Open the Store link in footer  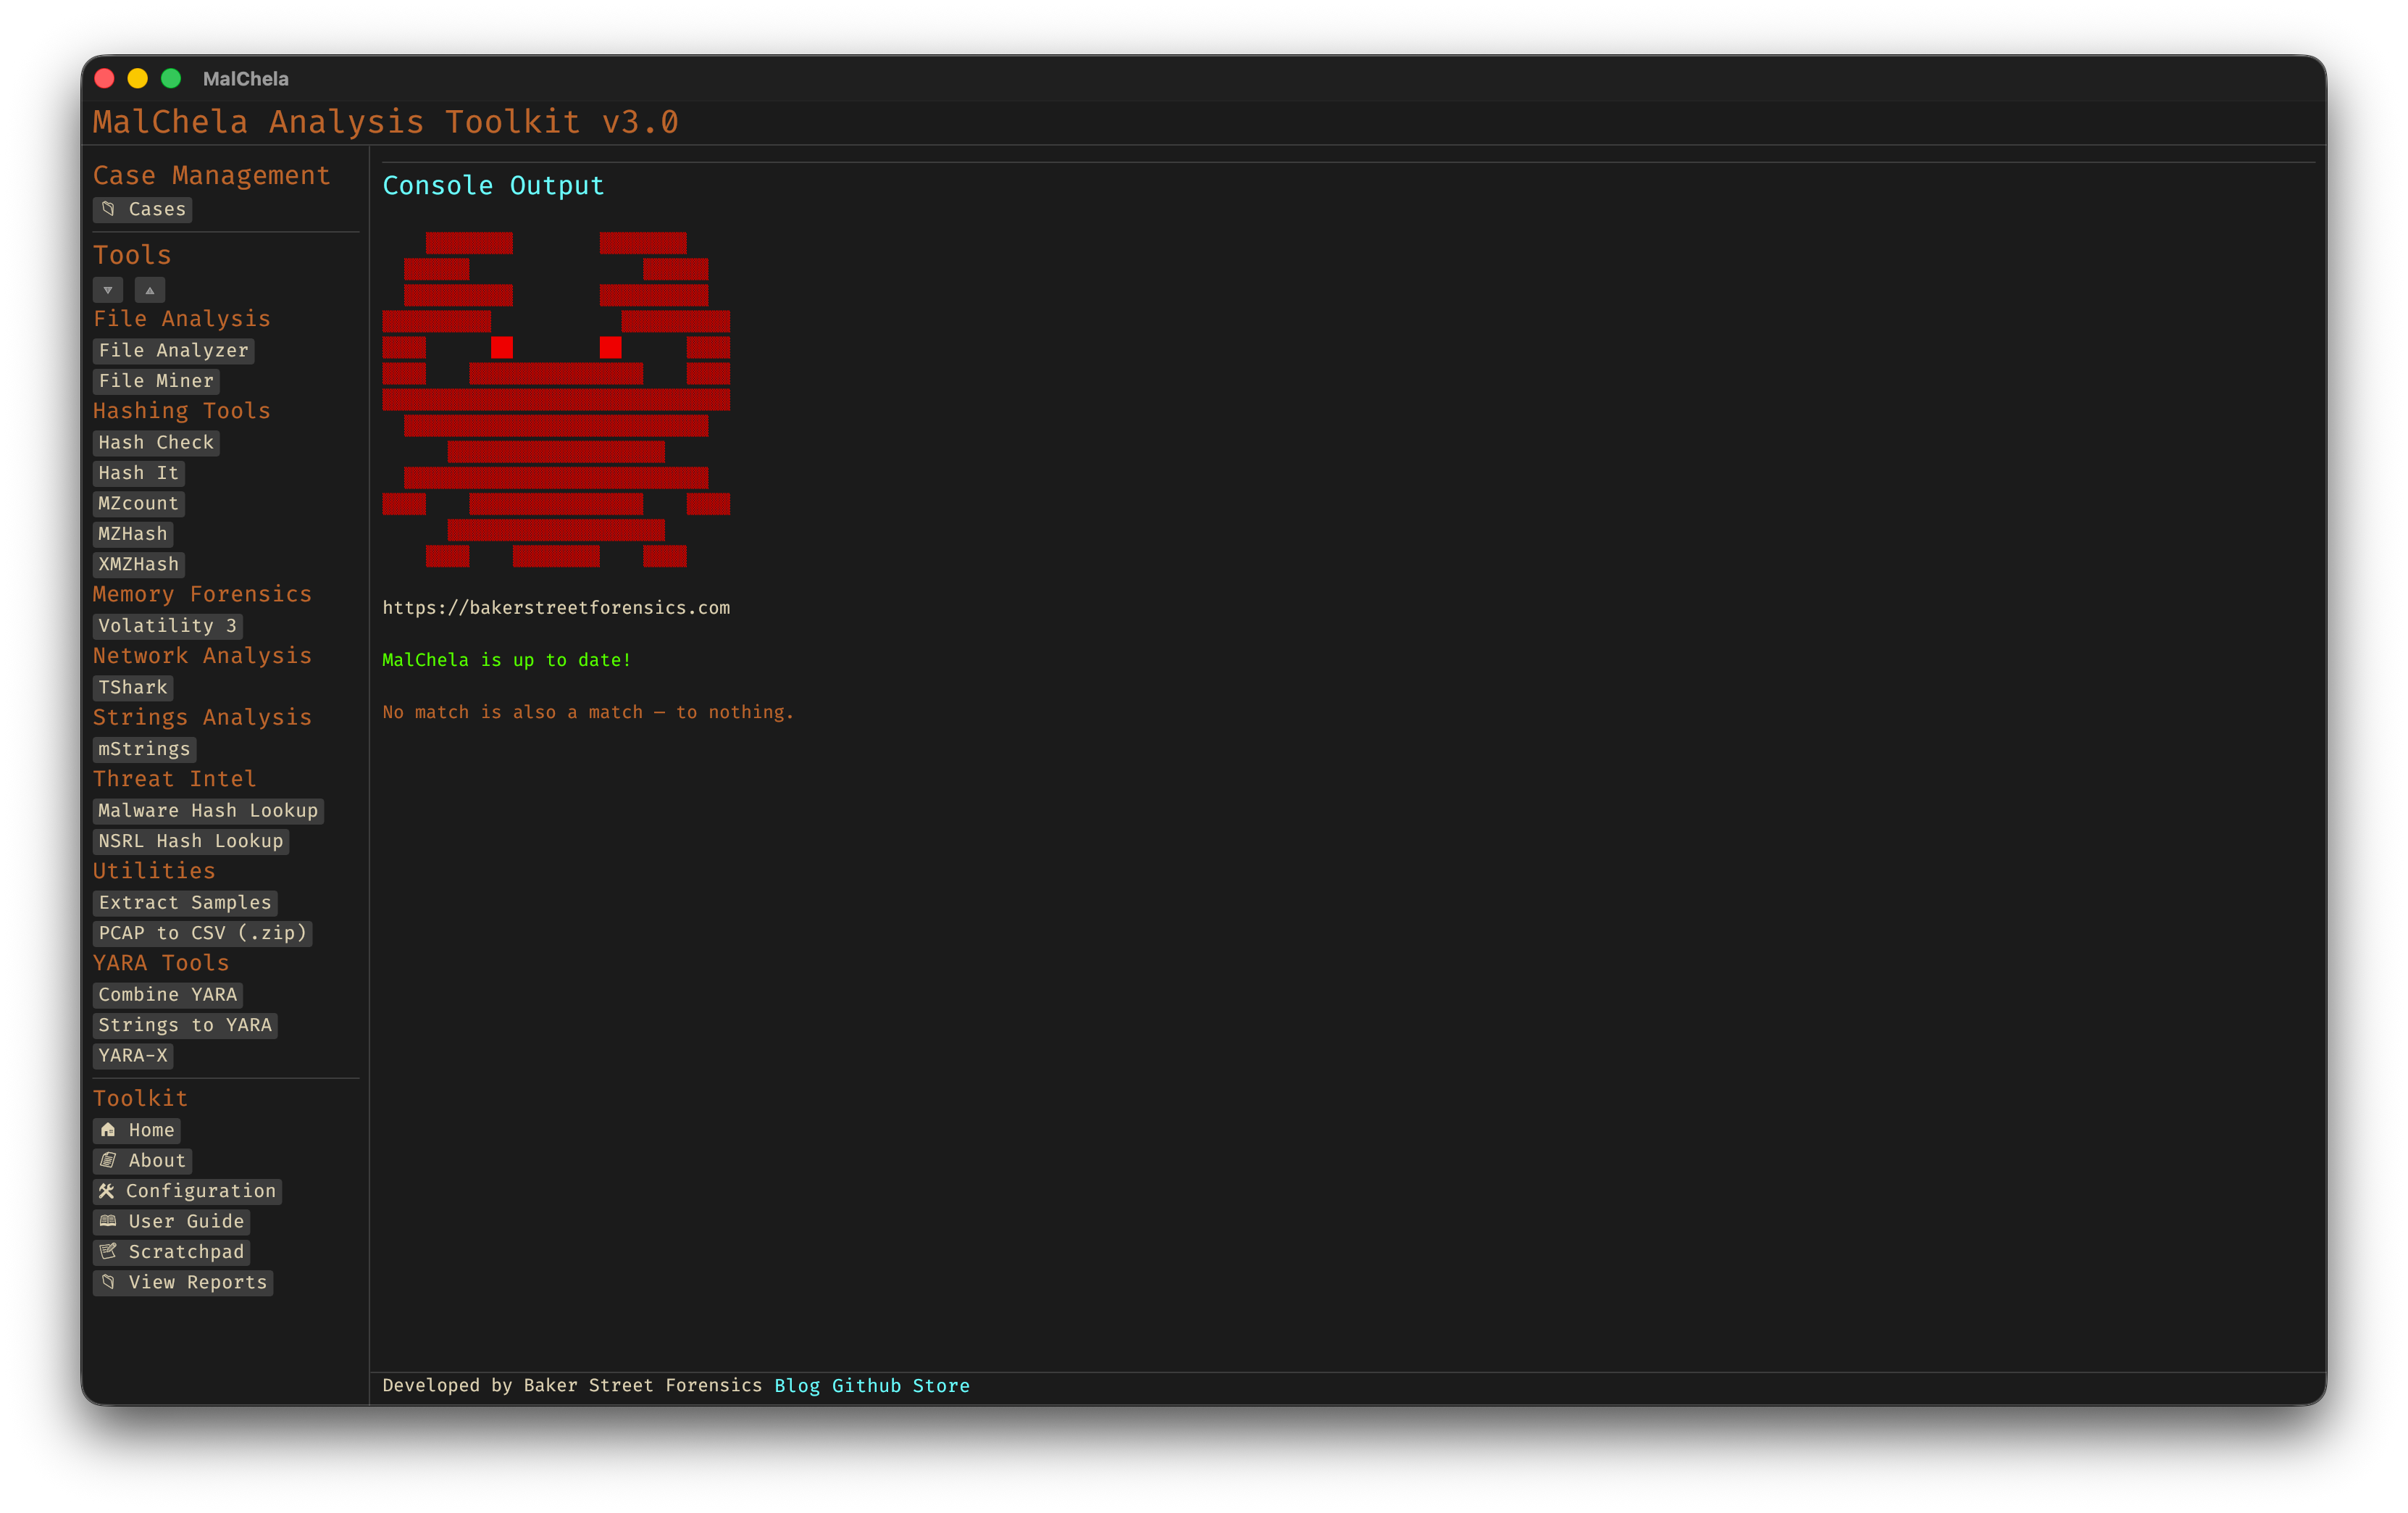point(941,1386)
